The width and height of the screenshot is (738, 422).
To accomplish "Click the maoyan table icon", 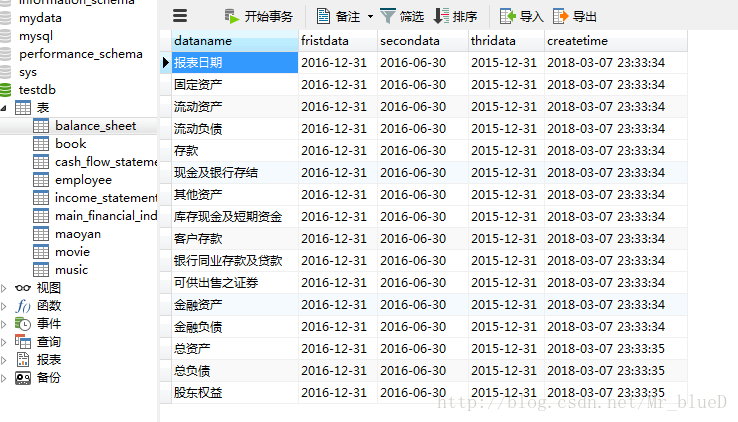I will [x=41, y=234].
